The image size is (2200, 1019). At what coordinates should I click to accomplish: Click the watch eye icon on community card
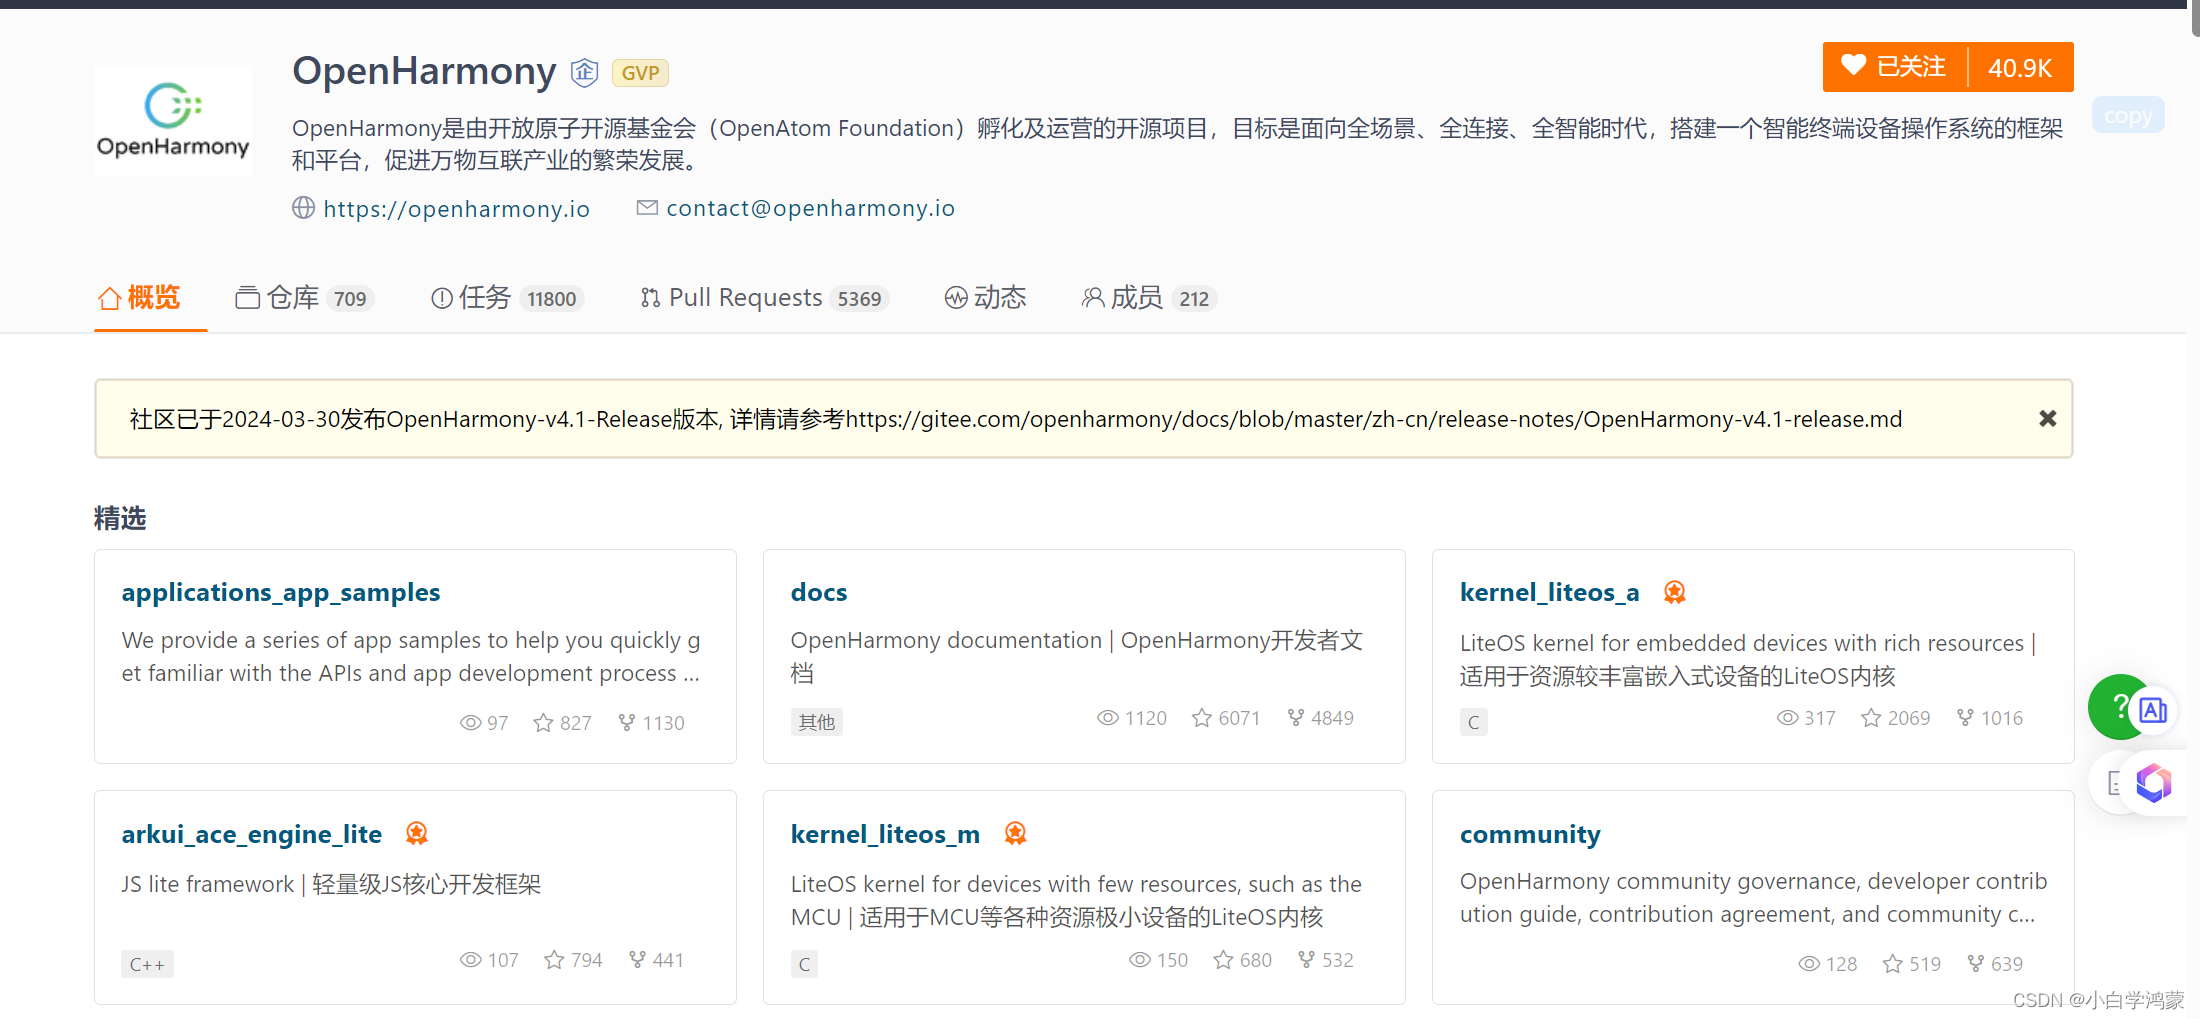(x=1809, y=964)
